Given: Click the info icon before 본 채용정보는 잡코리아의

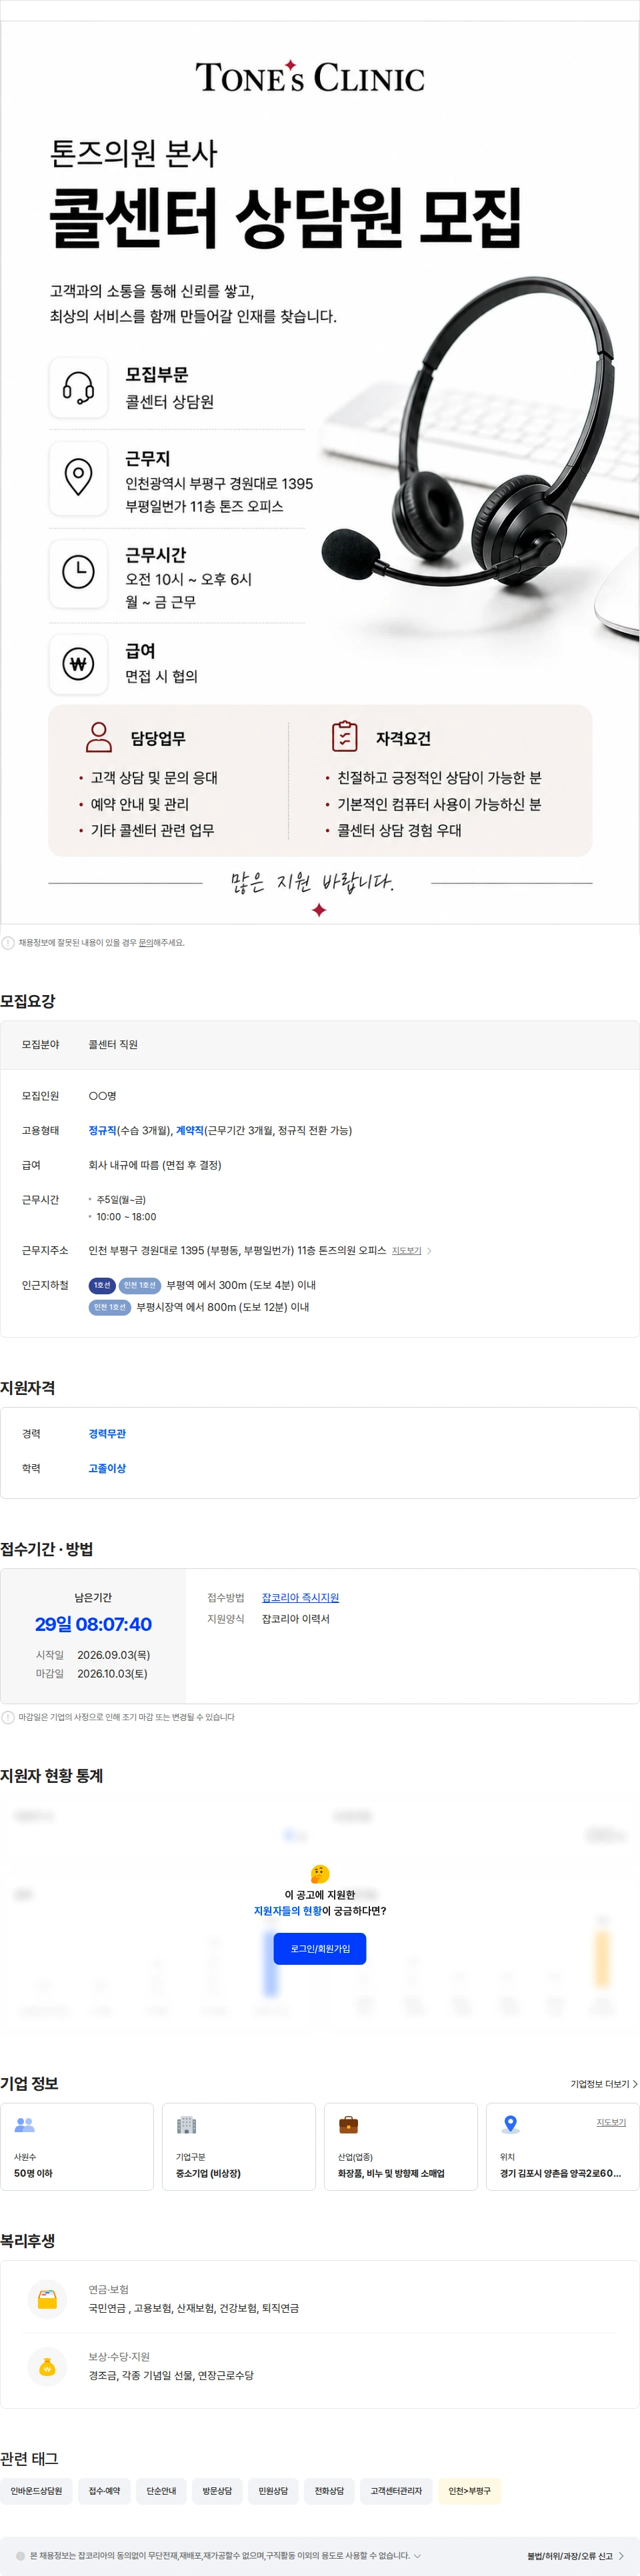Looking at the screenshot, I should 20,2555.
